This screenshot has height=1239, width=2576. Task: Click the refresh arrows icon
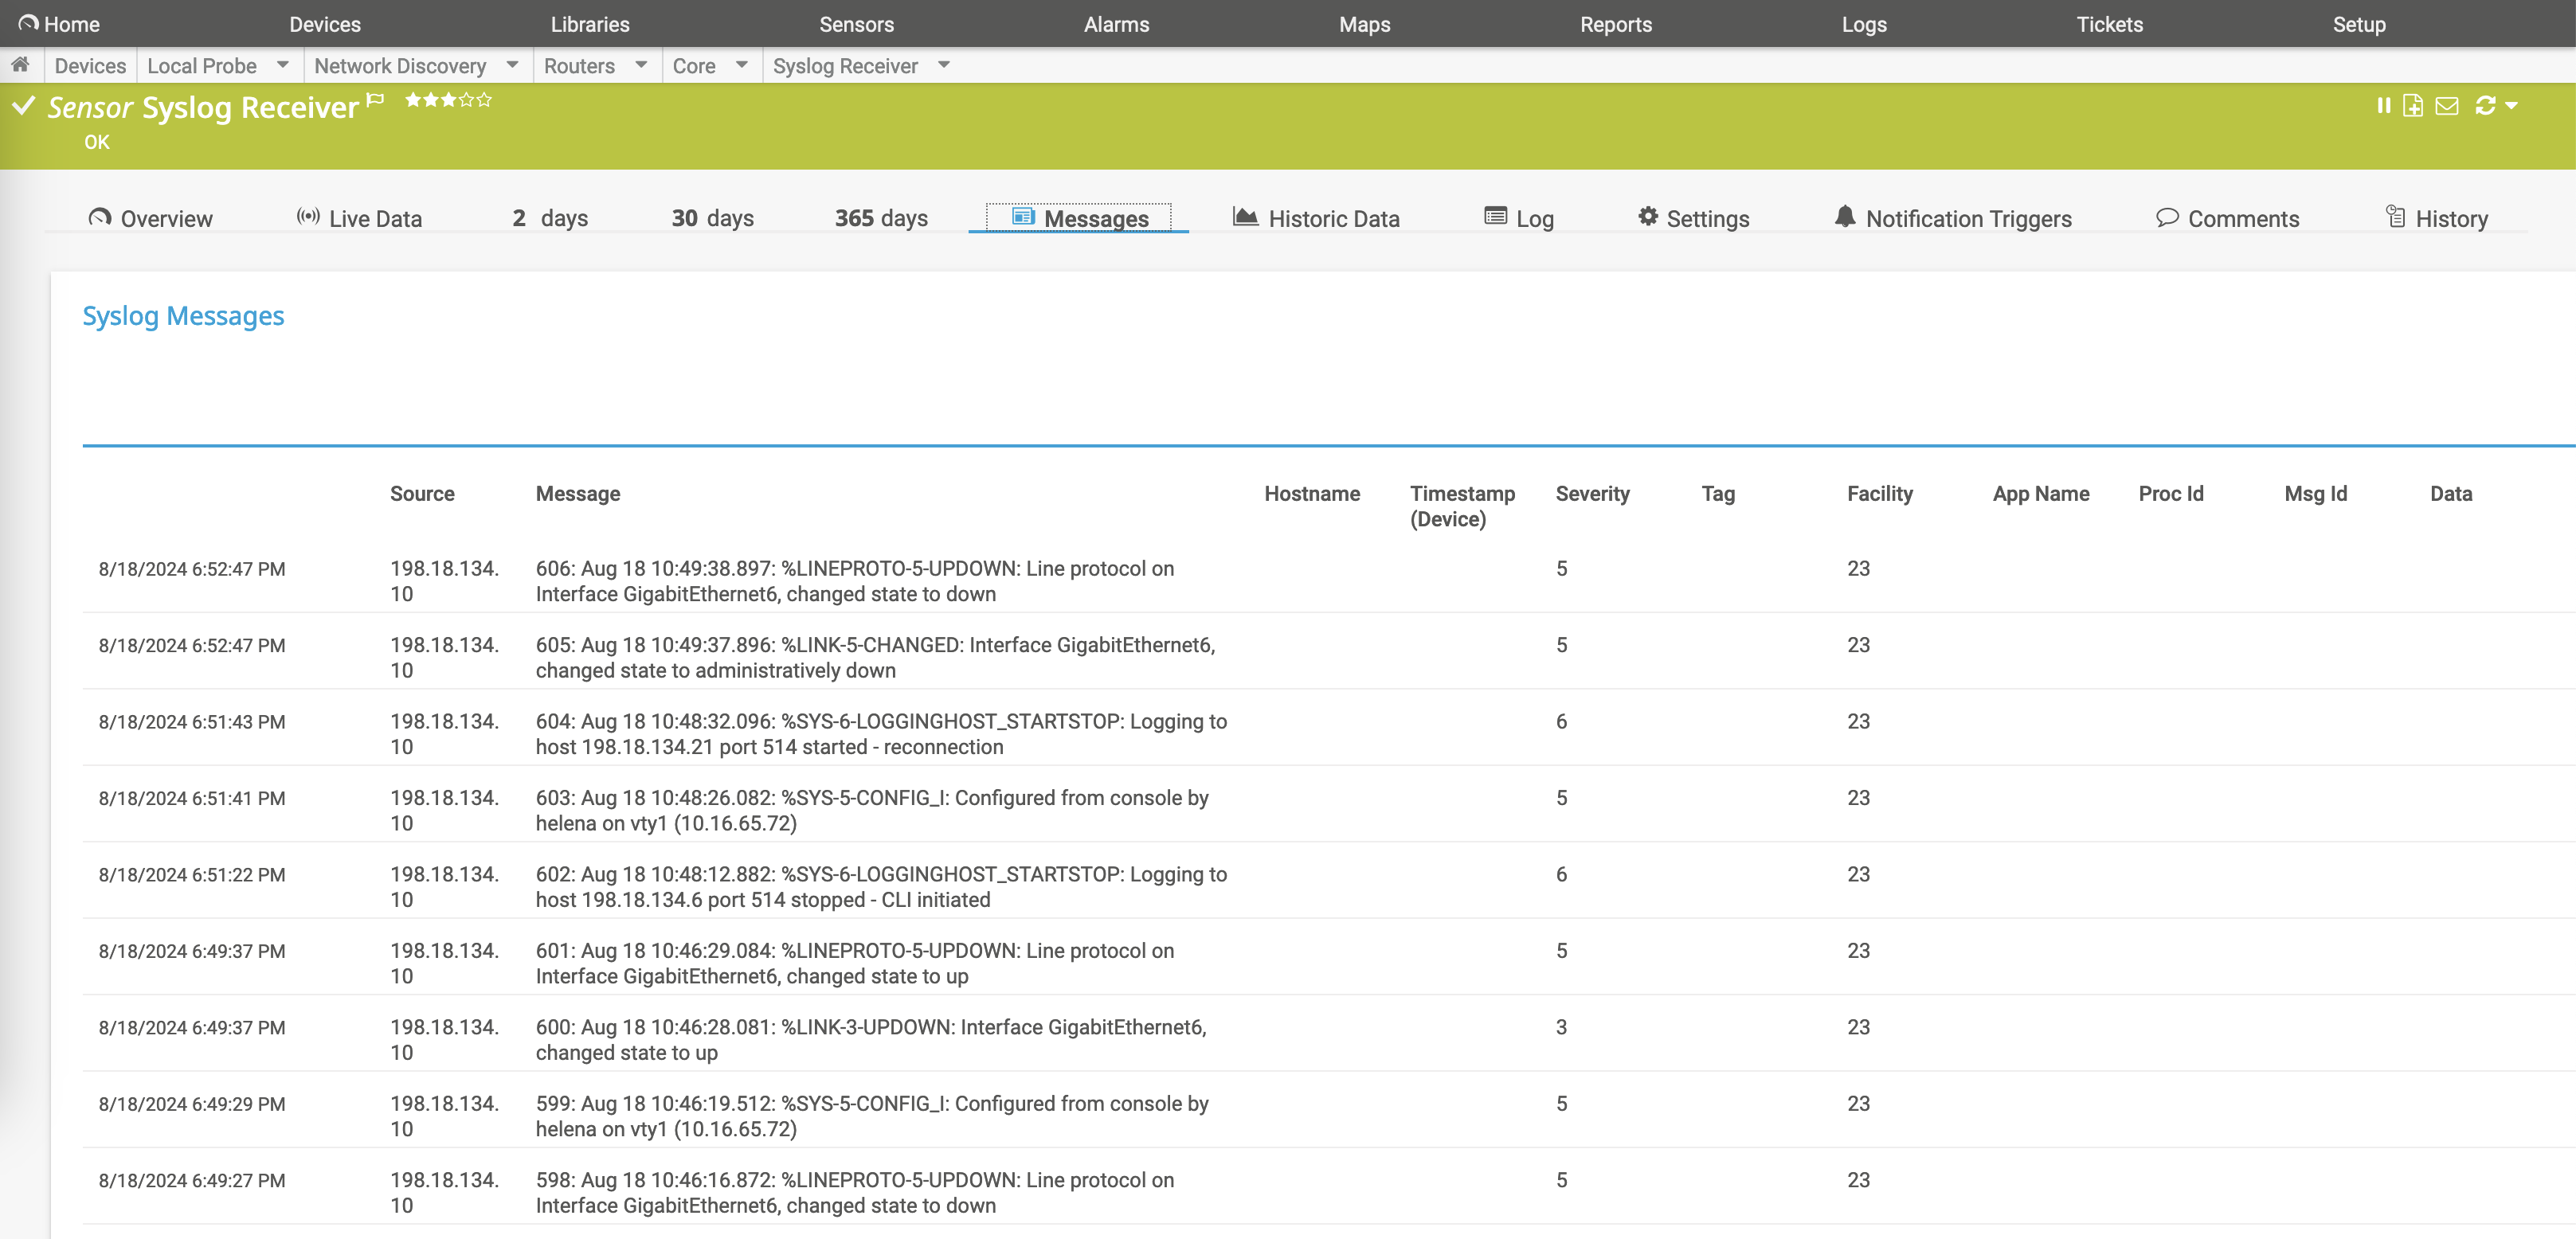coord(2484,106)
